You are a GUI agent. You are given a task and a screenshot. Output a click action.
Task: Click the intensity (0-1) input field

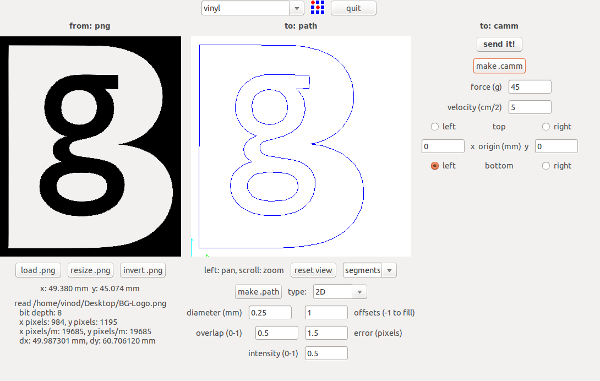point(326,353)
